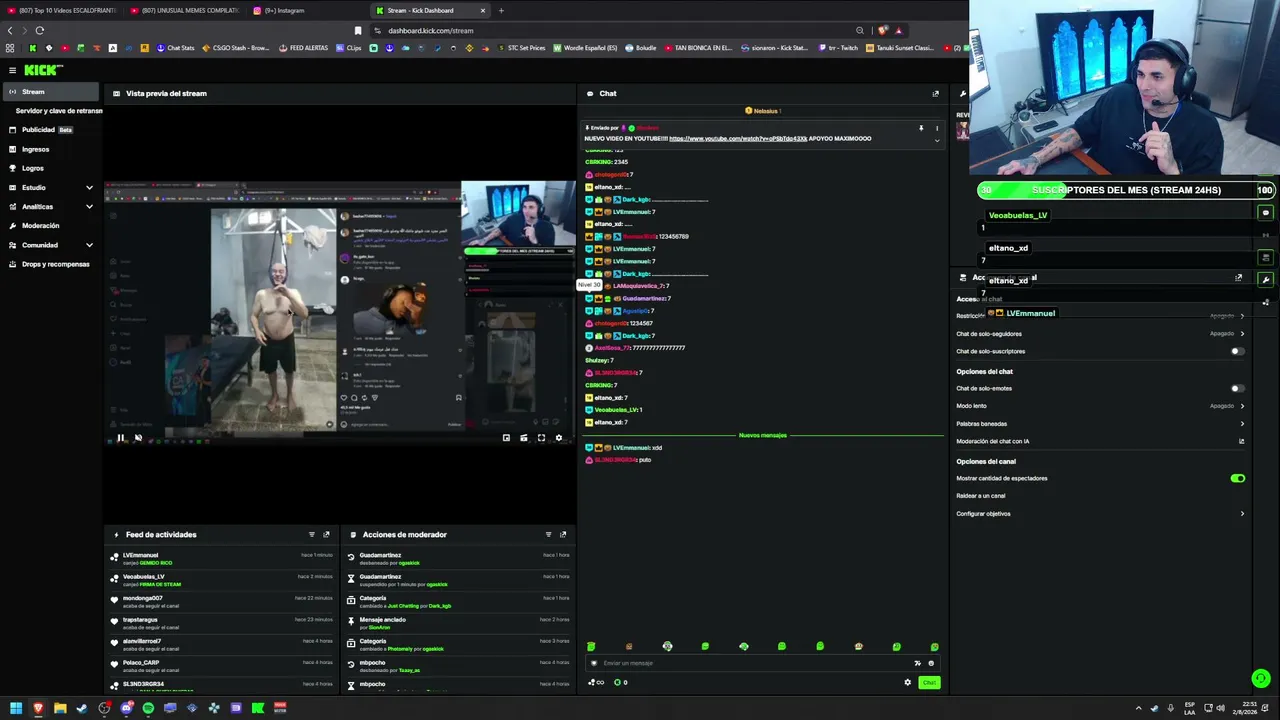The image size is (1280, 720).
Task: Switch to UNUSUAL MEMES COMPILATION tab
Action: 184,10
